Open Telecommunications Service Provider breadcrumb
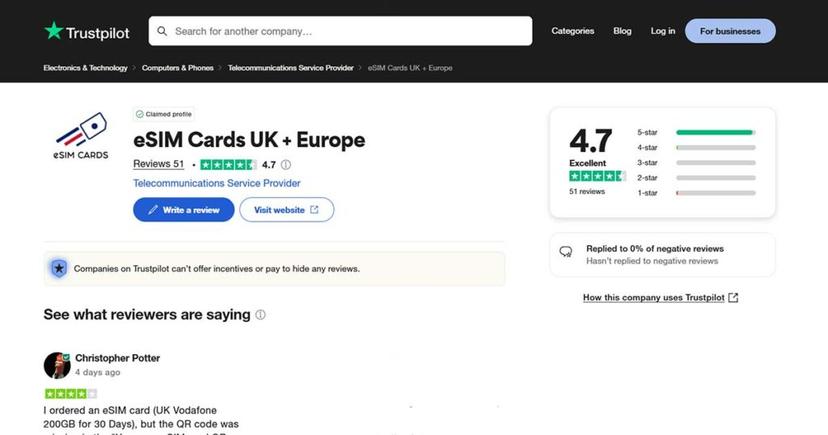 (291, 68)
